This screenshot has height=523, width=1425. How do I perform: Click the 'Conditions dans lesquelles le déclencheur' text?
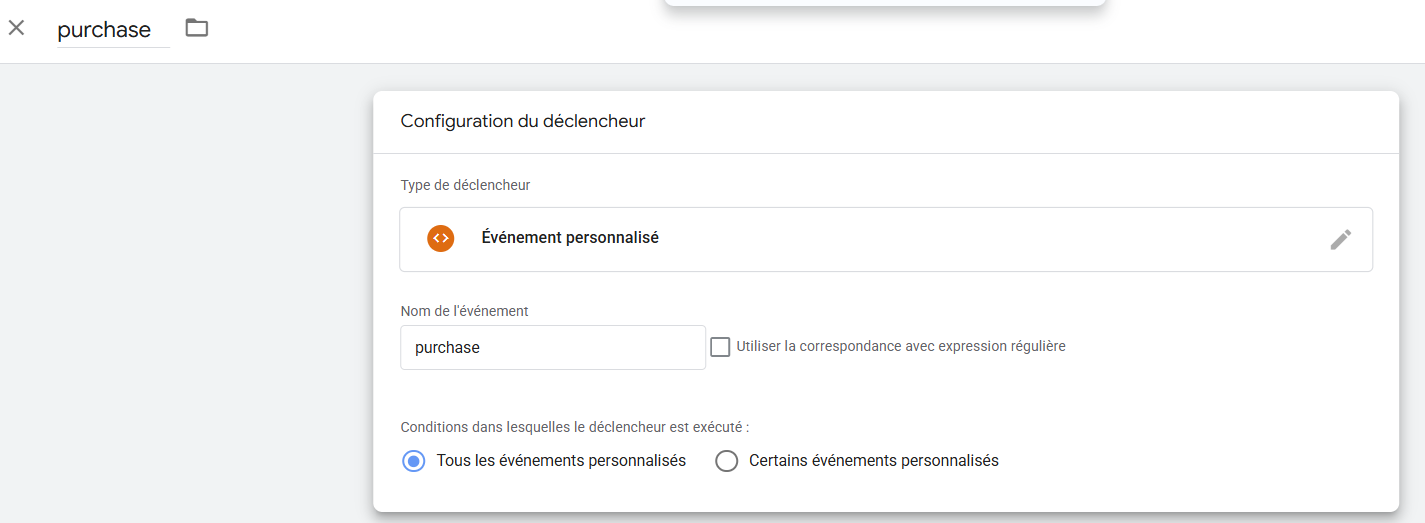[x=574, y=427]
